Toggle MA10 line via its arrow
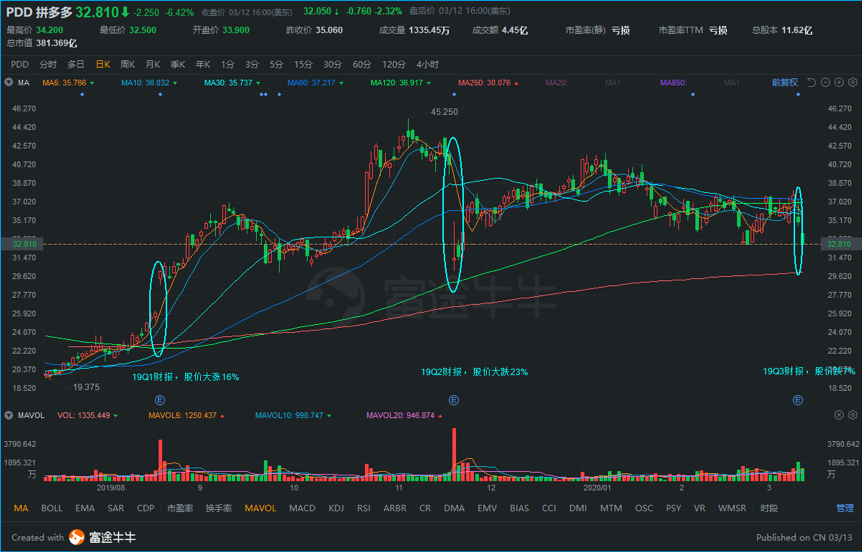The height and width of the screenshot is (552, 862). [175, 83]
